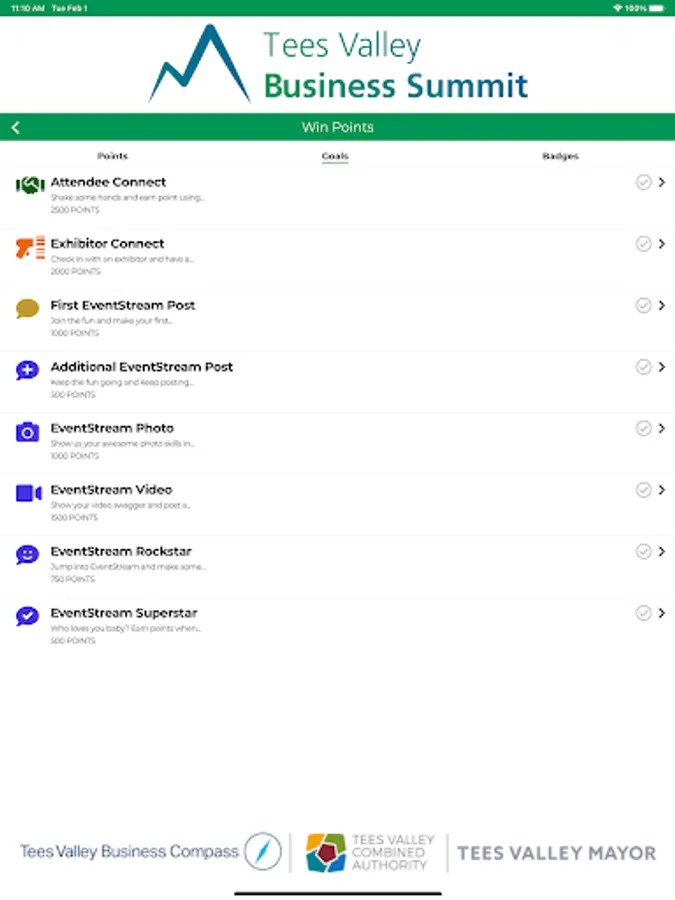Open the Attendee Connect goal title
The width and height of the screenshot is (675, 900).
[108, 182]
